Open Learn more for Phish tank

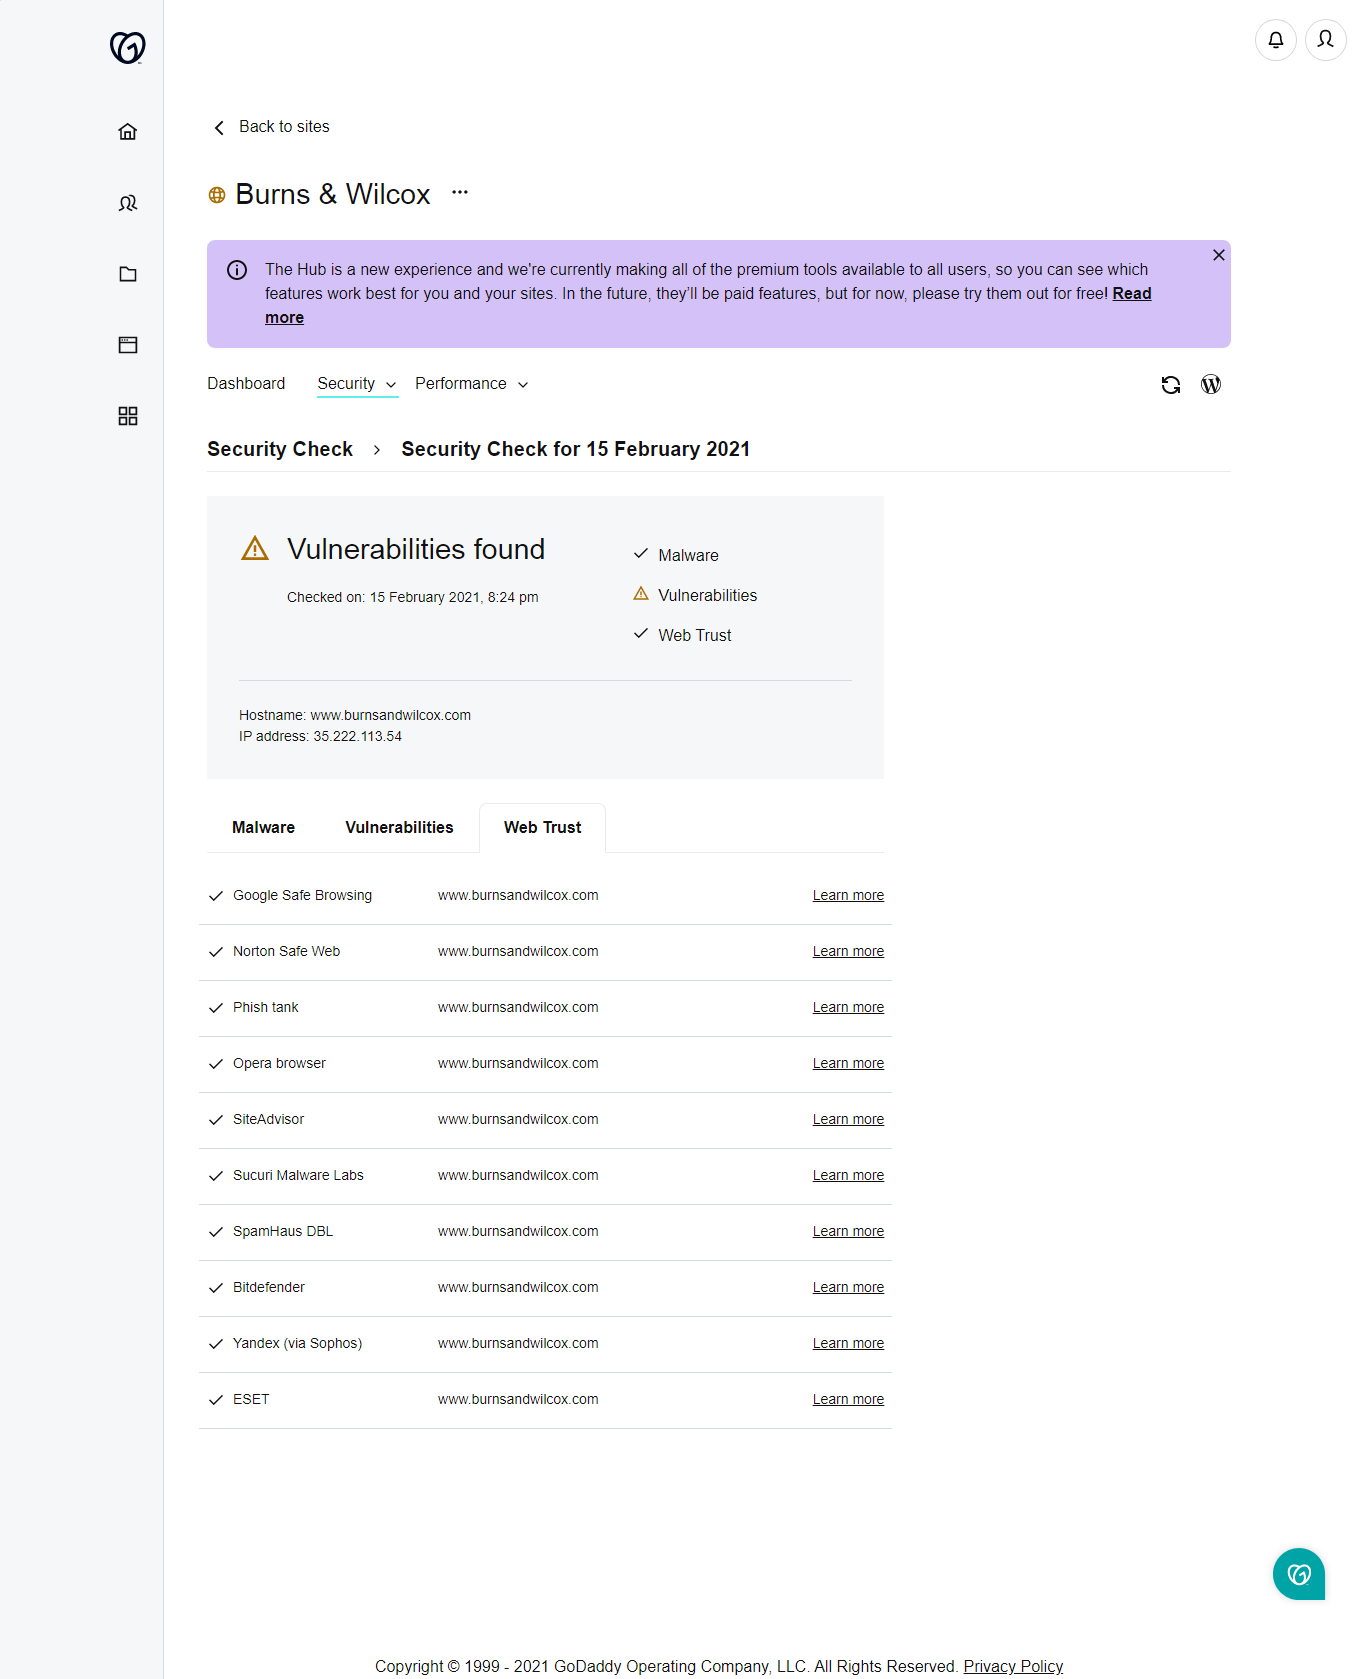[x=848, y=1008]
